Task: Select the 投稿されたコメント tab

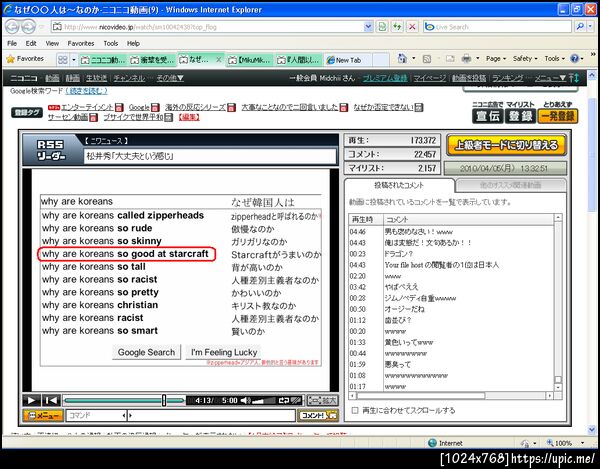Action: (x=399, y=185)
